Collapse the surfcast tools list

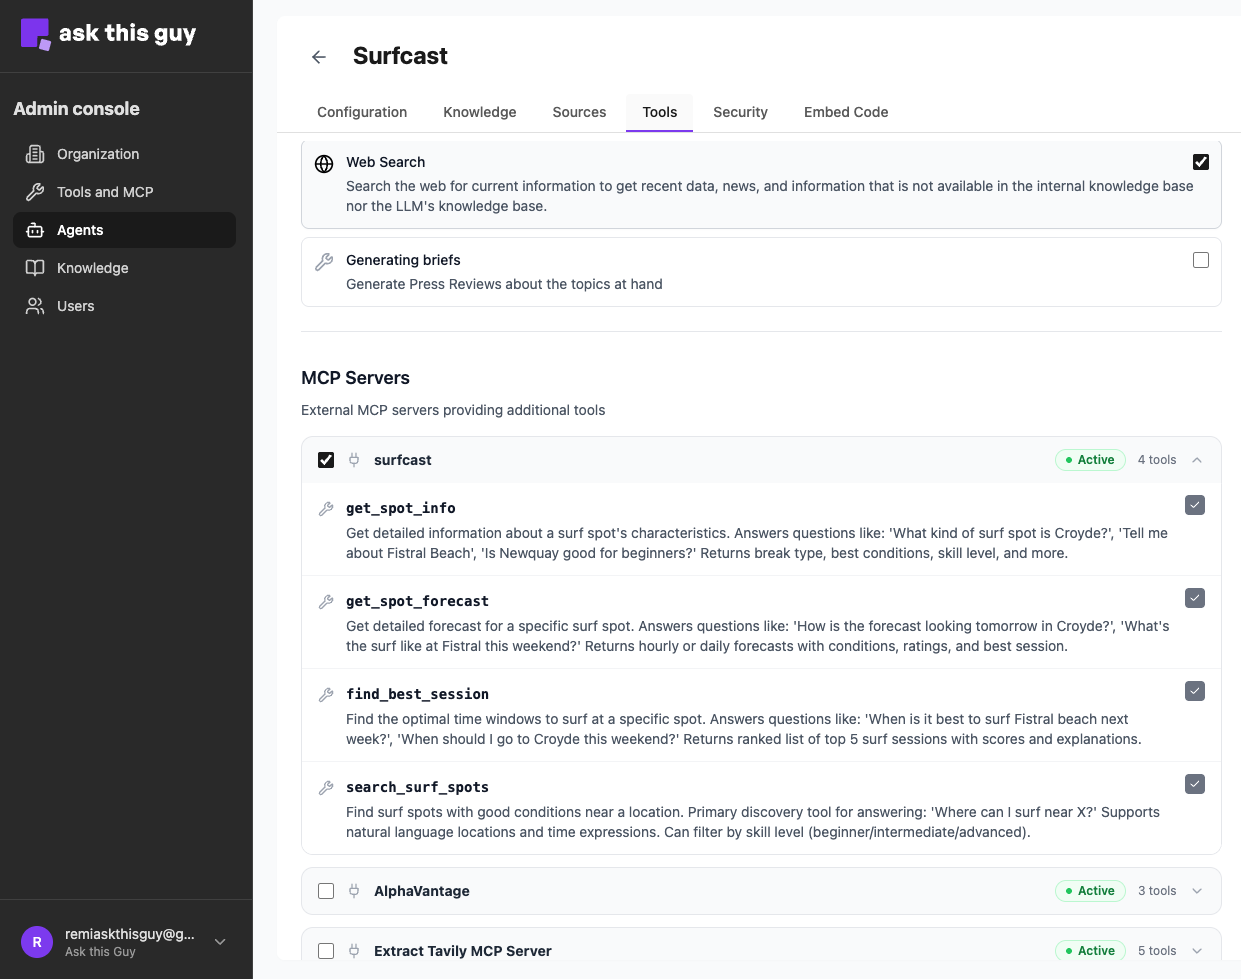click(x=1197, y=460)
